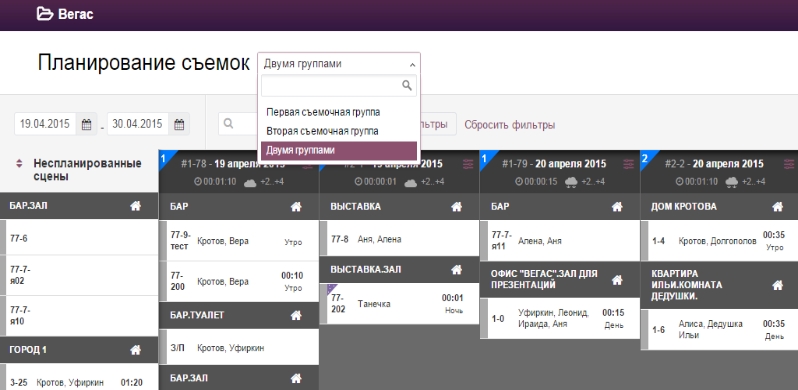Select the highlighted Двумя группами option
Screen dimensions: 798x390
338,151
